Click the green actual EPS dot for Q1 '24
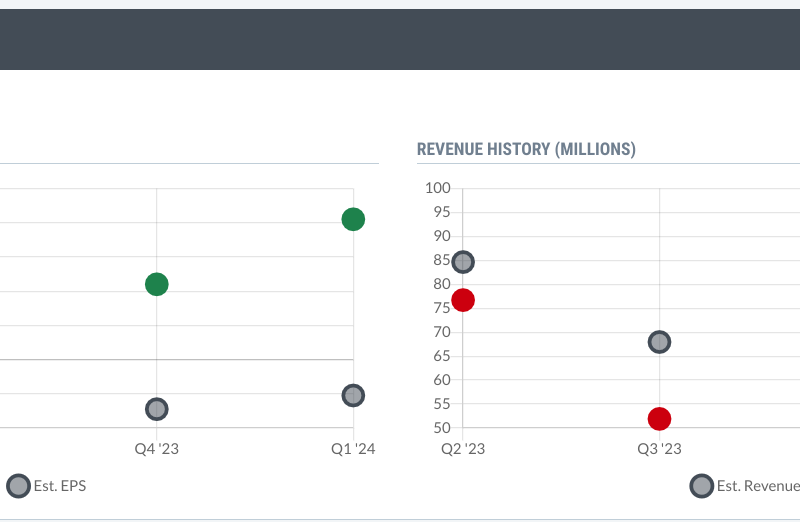Viewport: 800px width, 522px height. [x=353, y=219]
